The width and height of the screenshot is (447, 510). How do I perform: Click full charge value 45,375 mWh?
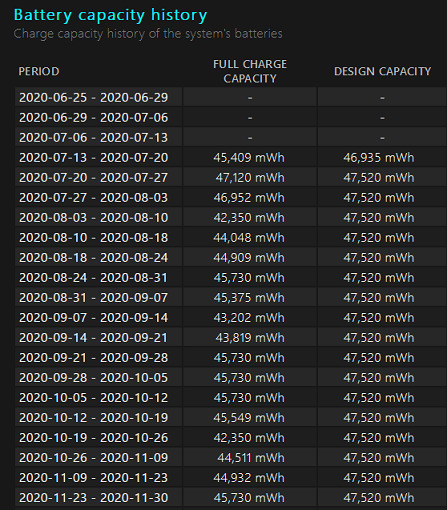click(x=249, y=298)
